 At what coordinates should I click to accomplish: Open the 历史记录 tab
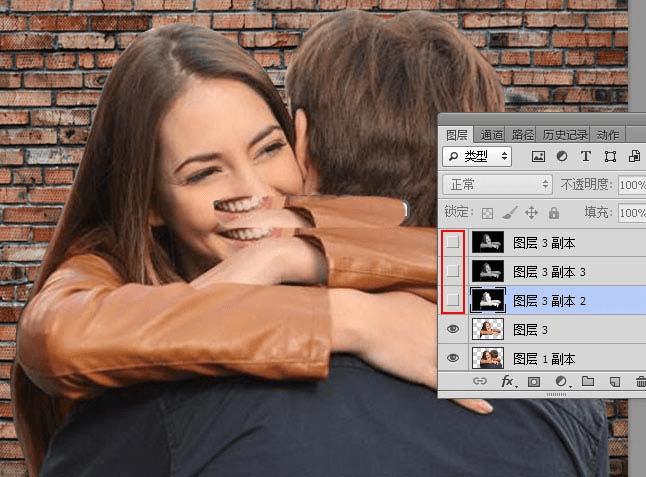tap(564, 135)
